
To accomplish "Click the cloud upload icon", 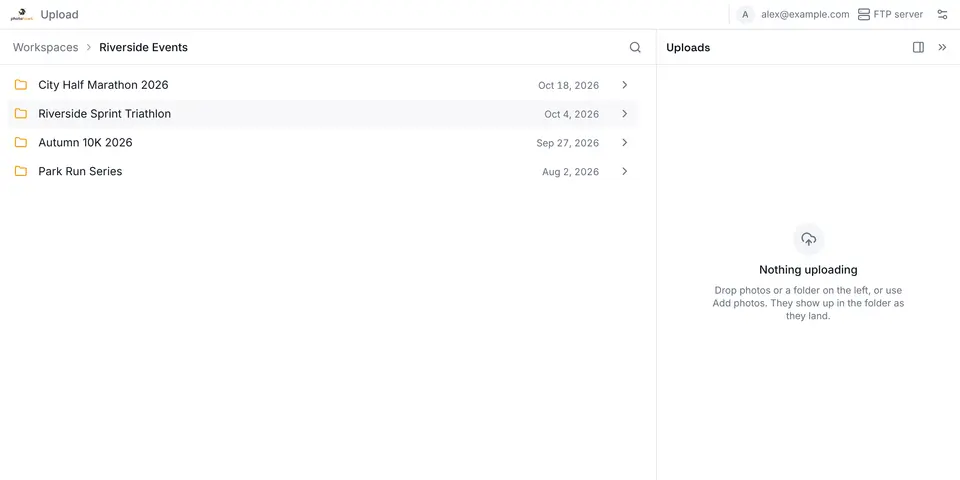I will click(809, 239).
